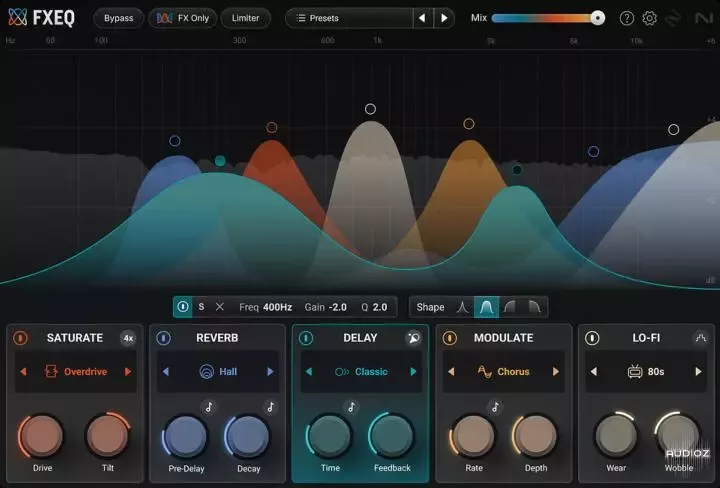Click the Lo-Fi Wear knob
This screenshot has height=488, width=720.
click(x=616, y=436)
